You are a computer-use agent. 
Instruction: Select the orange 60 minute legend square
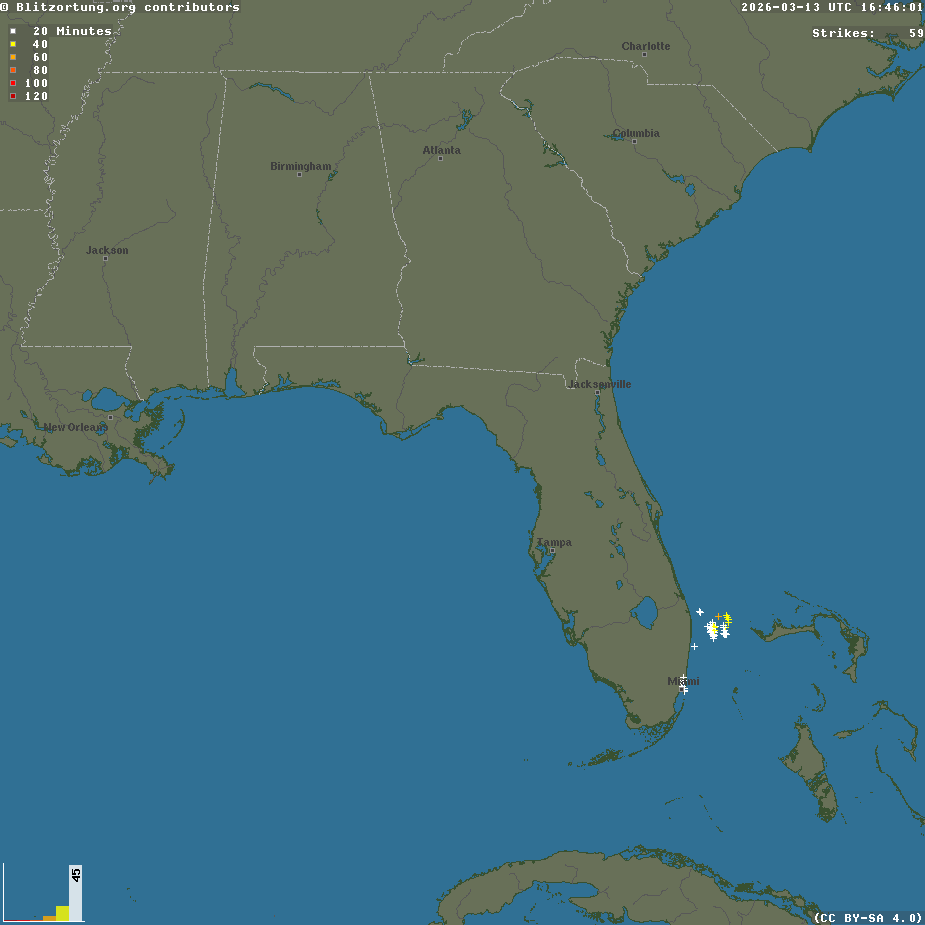click(x=13, y=57)
